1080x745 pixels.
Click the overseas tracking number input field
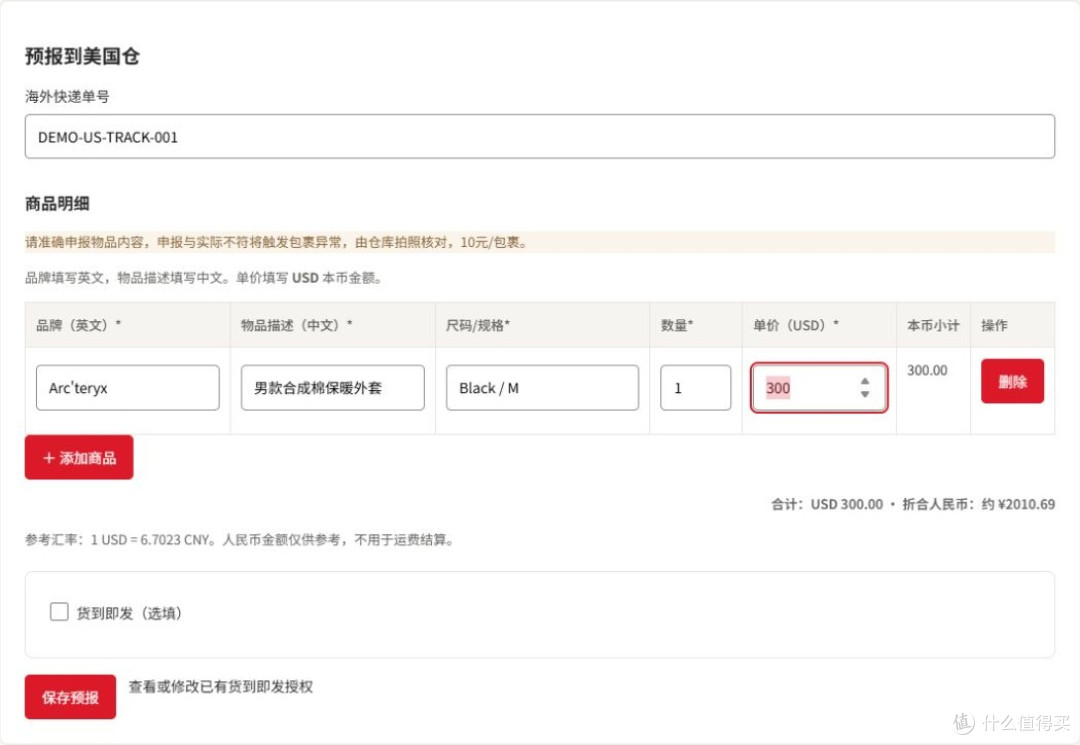click(539, 136)
